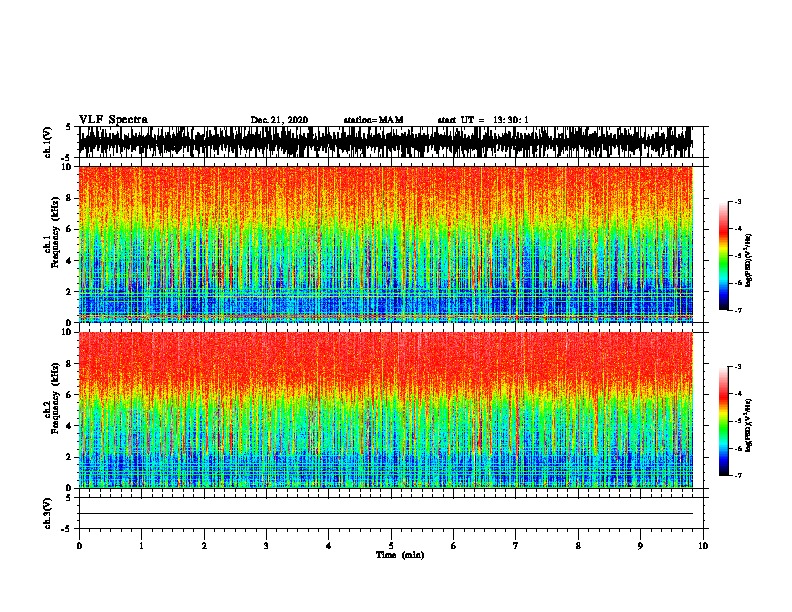
Task: Click the flat ch.3 voltage trace line
Action: [x=386, y=514]
